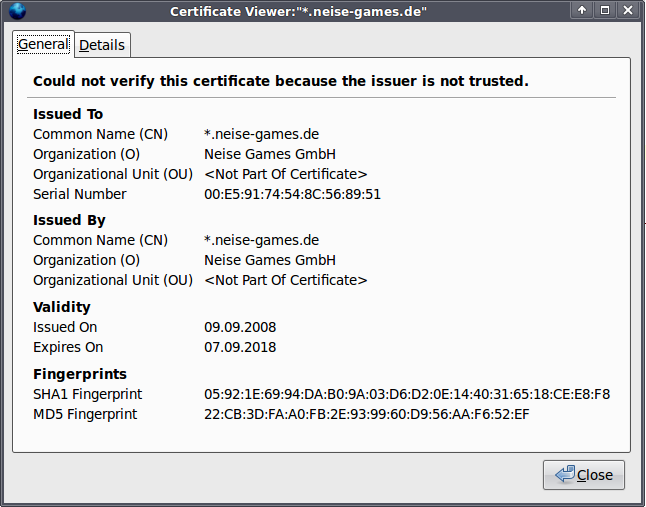Click issued date 09.09.2008
This screenshot has width=646, height=507.
pyautogui.click(x=240, y=327)
